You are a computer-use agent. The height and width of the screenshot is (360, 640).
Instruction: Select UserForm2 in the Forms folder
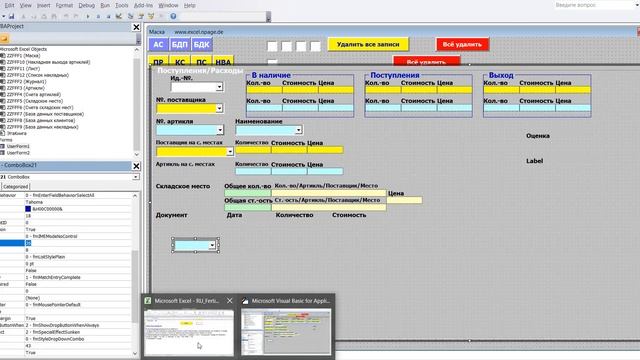(x=18, y=153)
